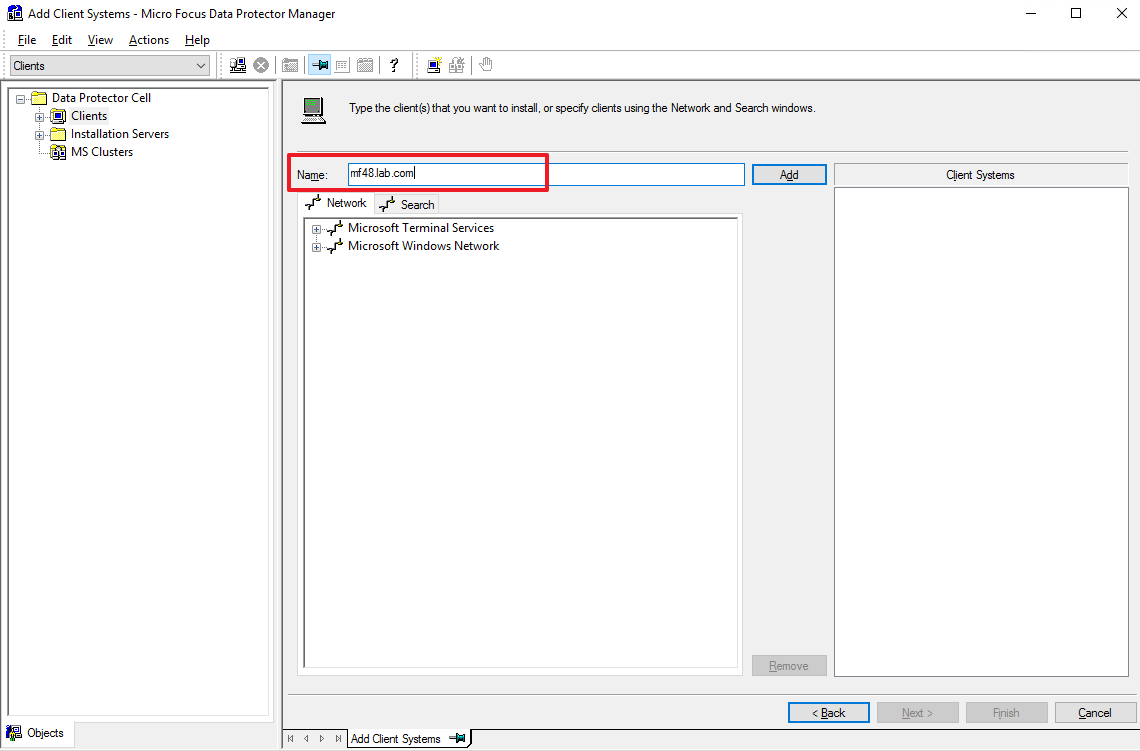Expand Microsoft Windows Network node
Image resolution: width=1140 pixels, height=751 pixels.
click(x=316, y=247)
